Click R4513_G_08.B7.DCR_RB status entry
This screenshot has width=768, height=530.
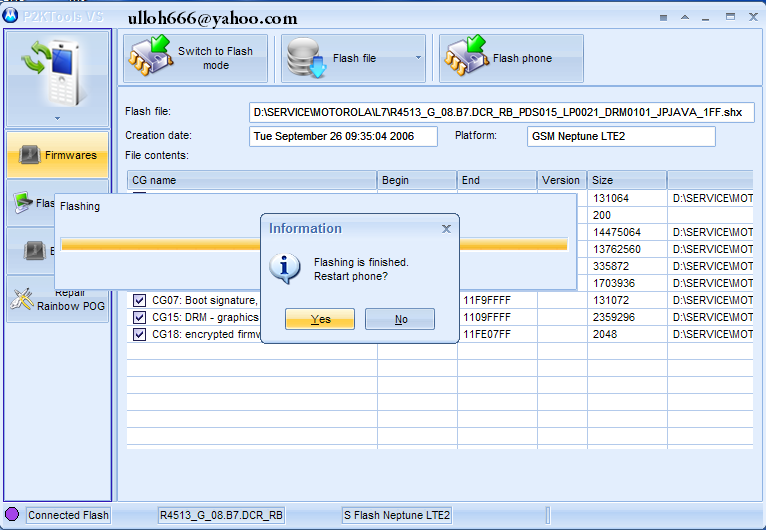click(221, 515)
